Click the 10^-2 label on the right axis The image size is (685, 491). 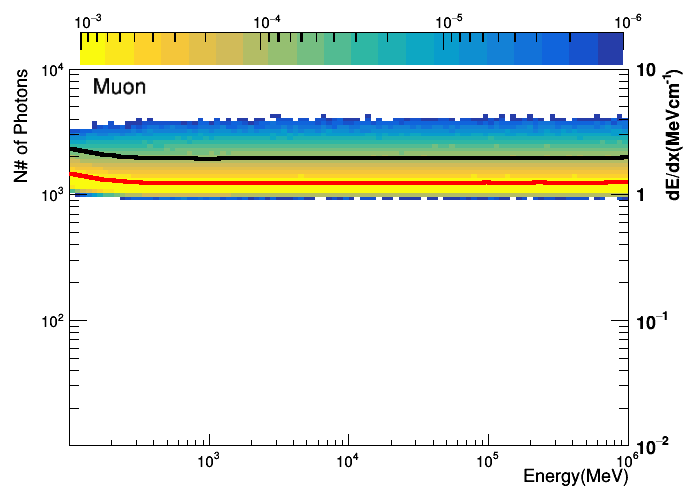652,446
